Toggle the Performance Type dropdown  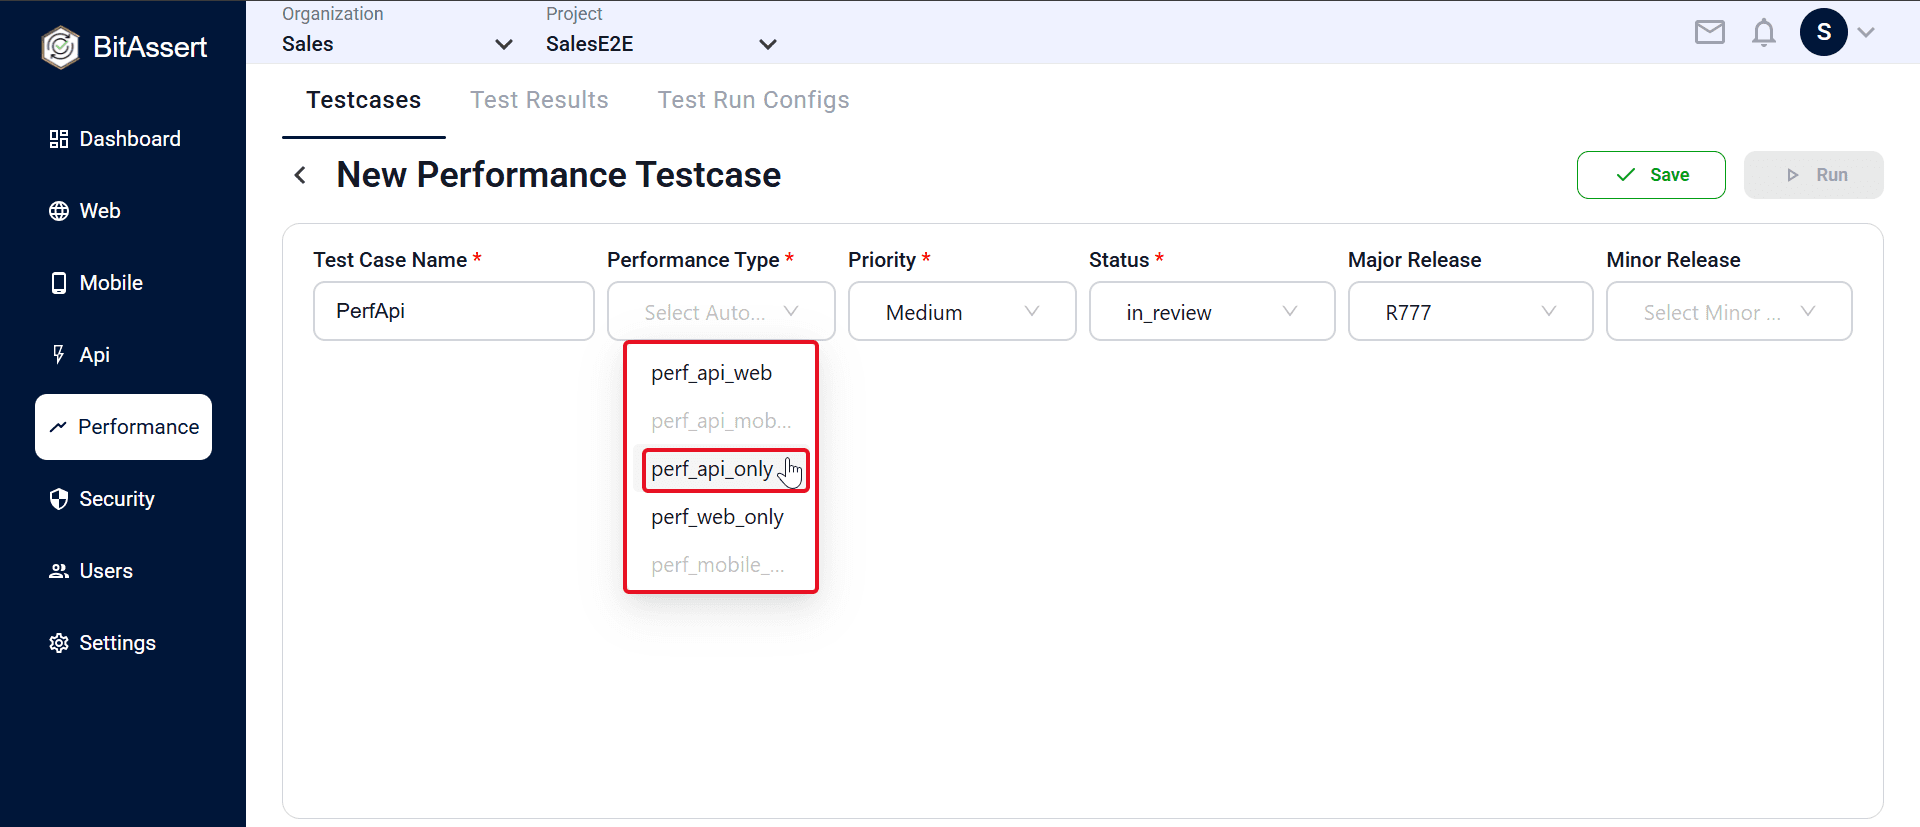tap(721, 311)
